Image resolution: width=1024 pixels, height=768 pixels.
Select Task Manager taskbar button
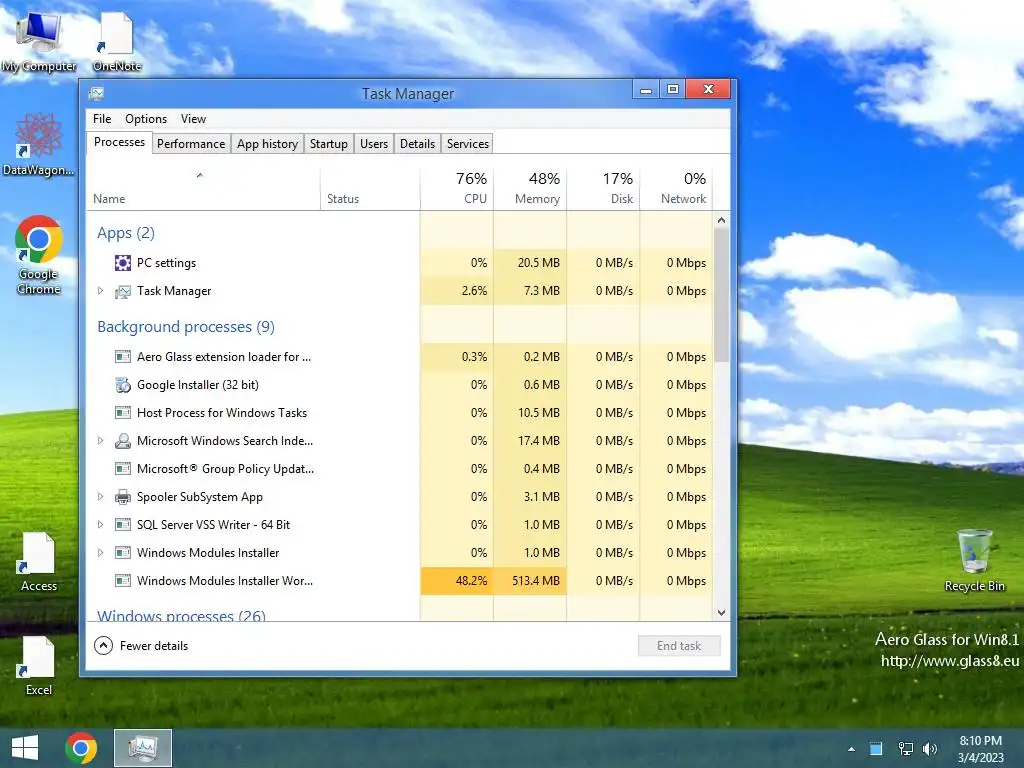coord(143,748)
